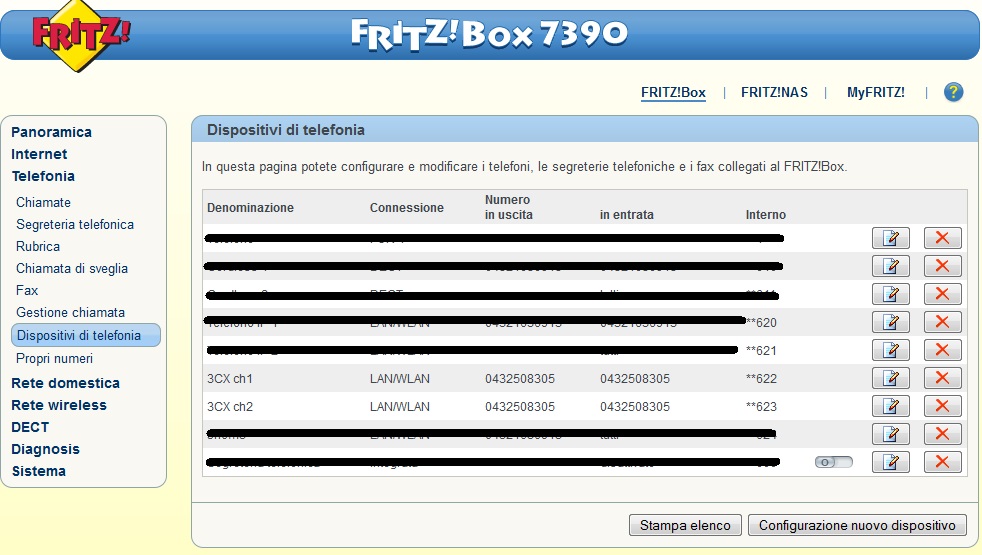Click the Denominazione column header
This screenshot has width=982, height=555.
tap(251, 207)
